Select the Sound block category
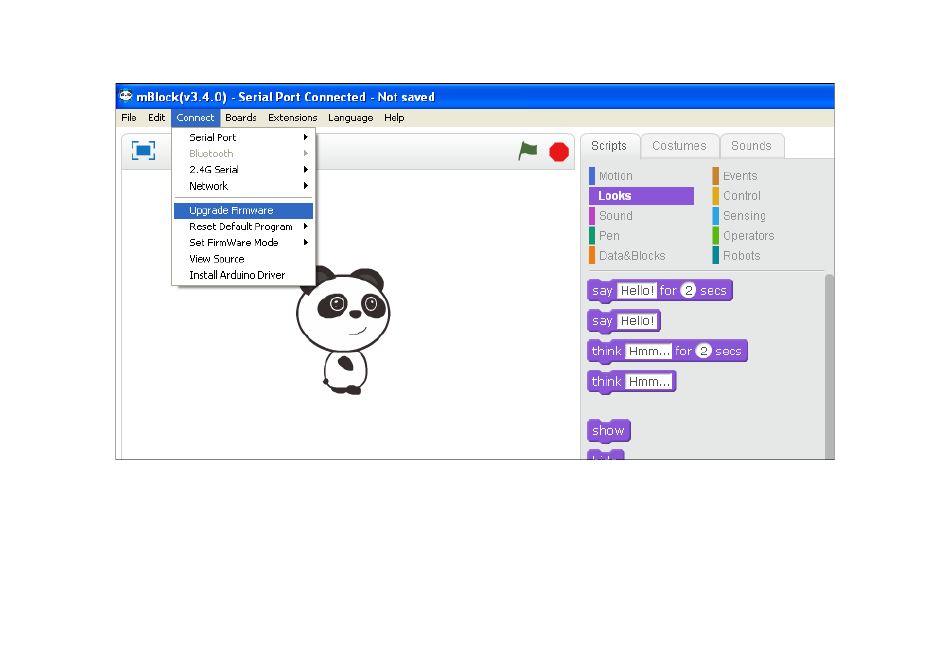The width and height of the screenshot is (950, 654). tap(641, 216)
